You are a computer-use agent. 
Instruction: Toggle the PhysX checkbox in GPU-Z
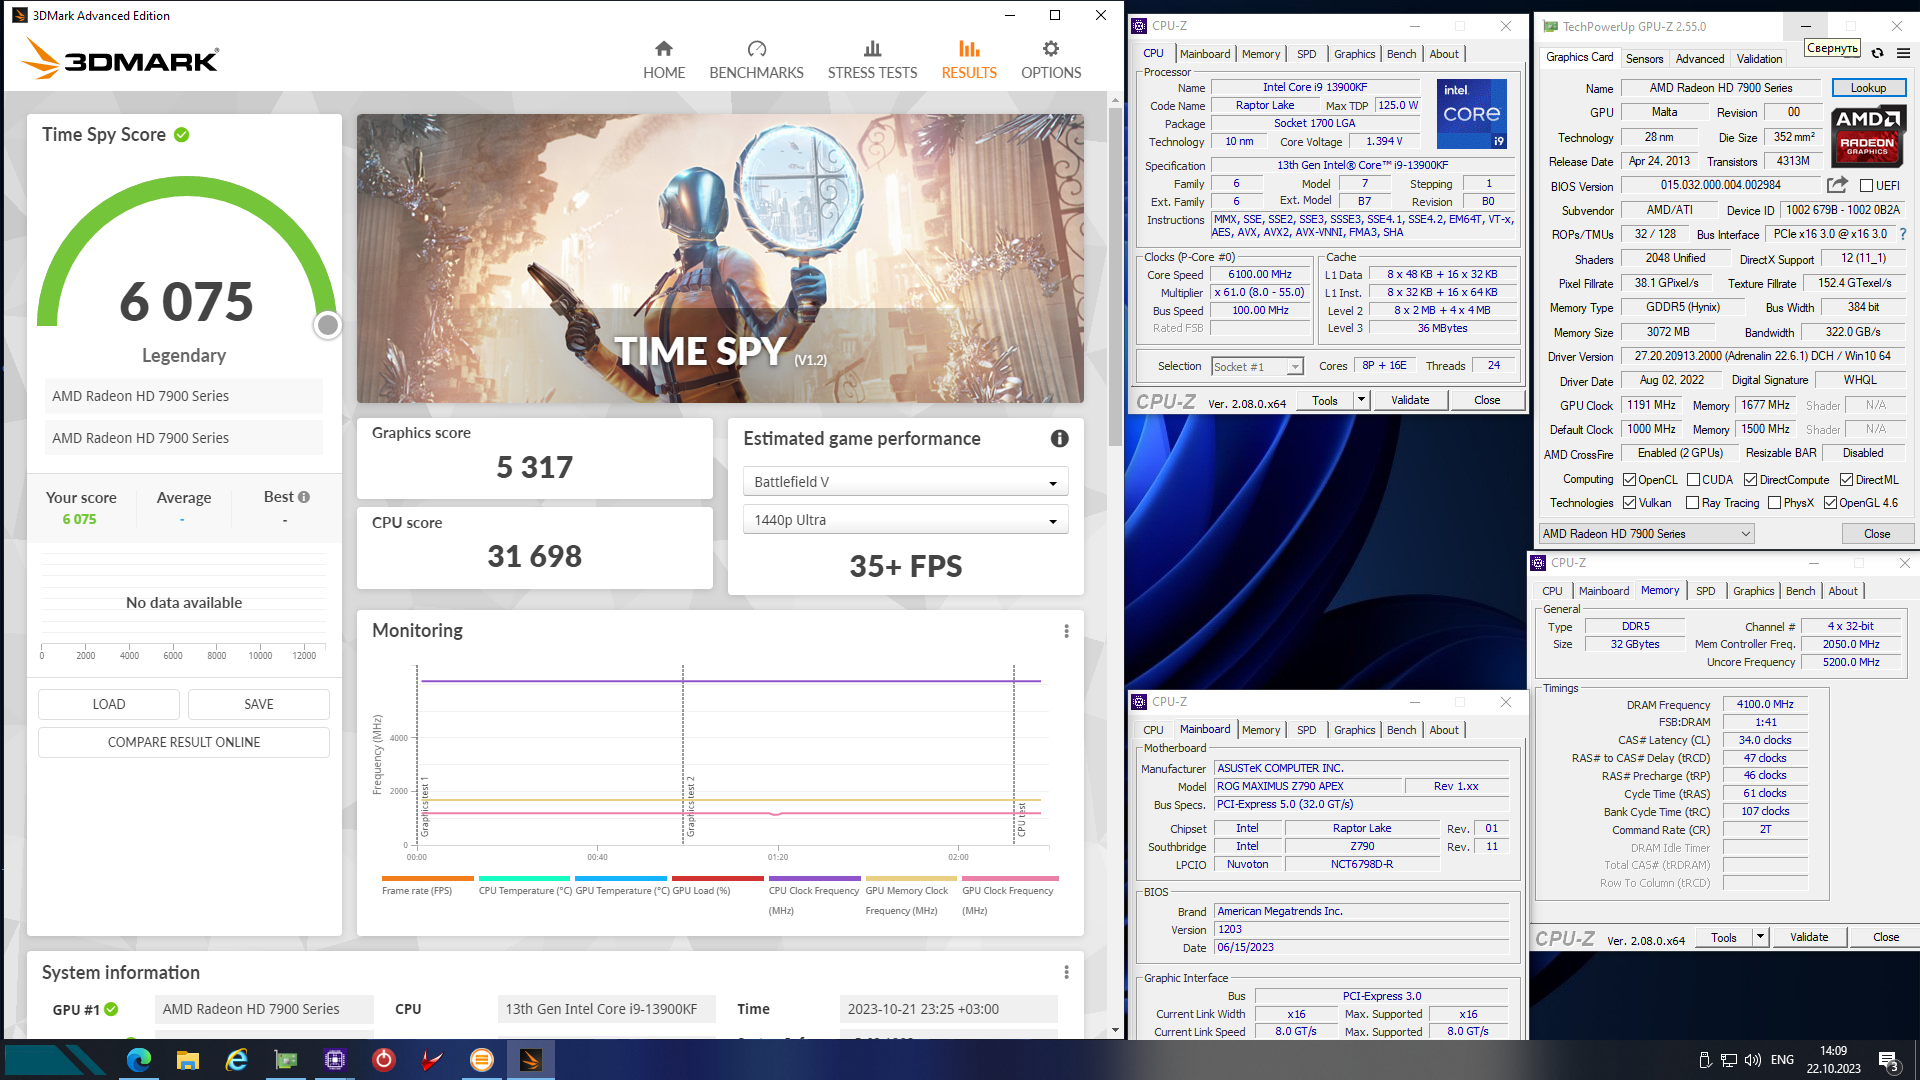1774,503
